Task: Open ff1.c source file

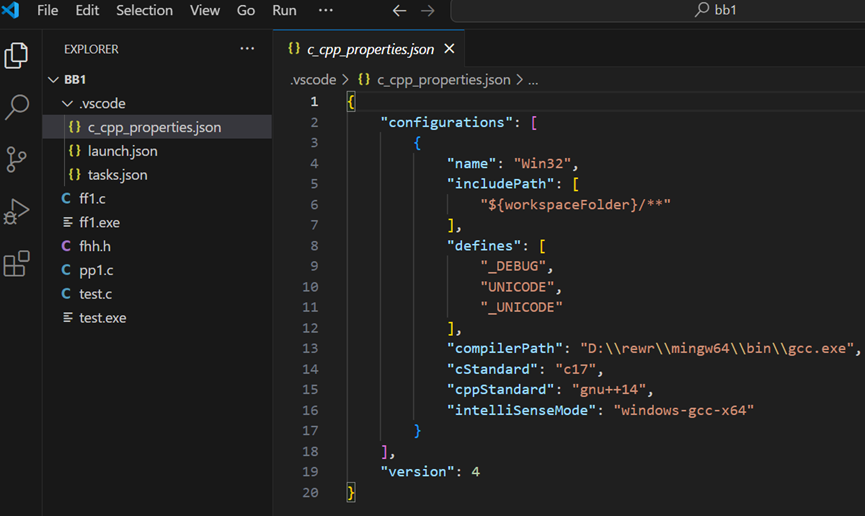Action: (157, 198)
